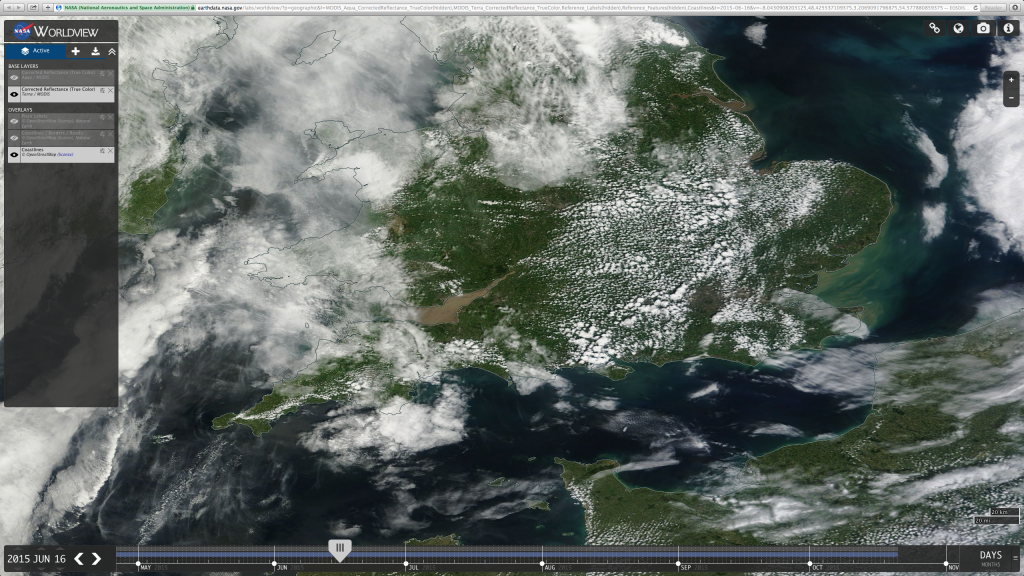Jump to JUL on the timeline
1024x576 pixels.
(x=413, y=568)
